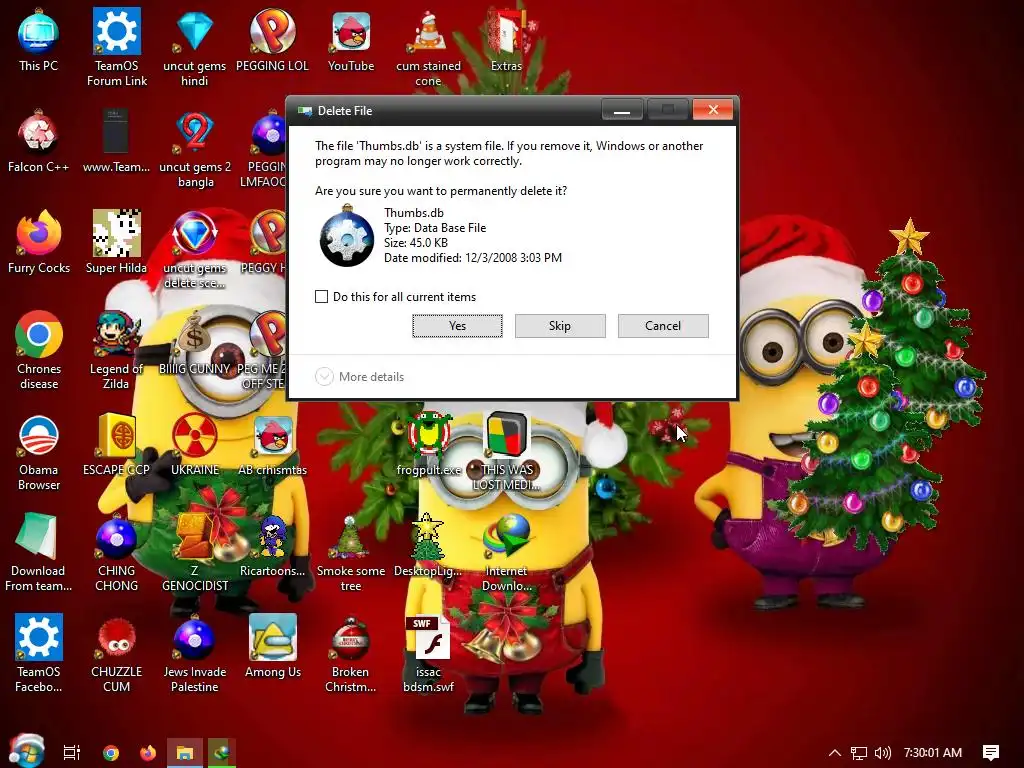This screenshot has height=768, width=1024.
Task: Cancel the Delete File dialog
Action: [x=663, y=326]
